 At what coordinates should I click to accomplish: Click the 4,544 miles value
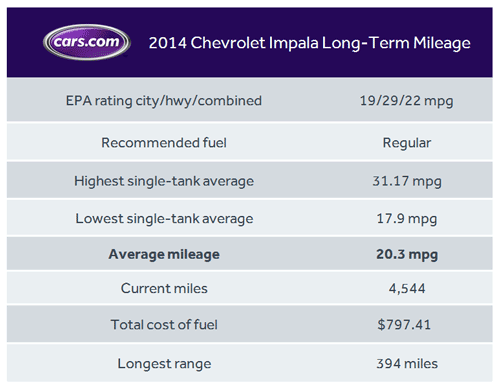[x=407, y=289]
